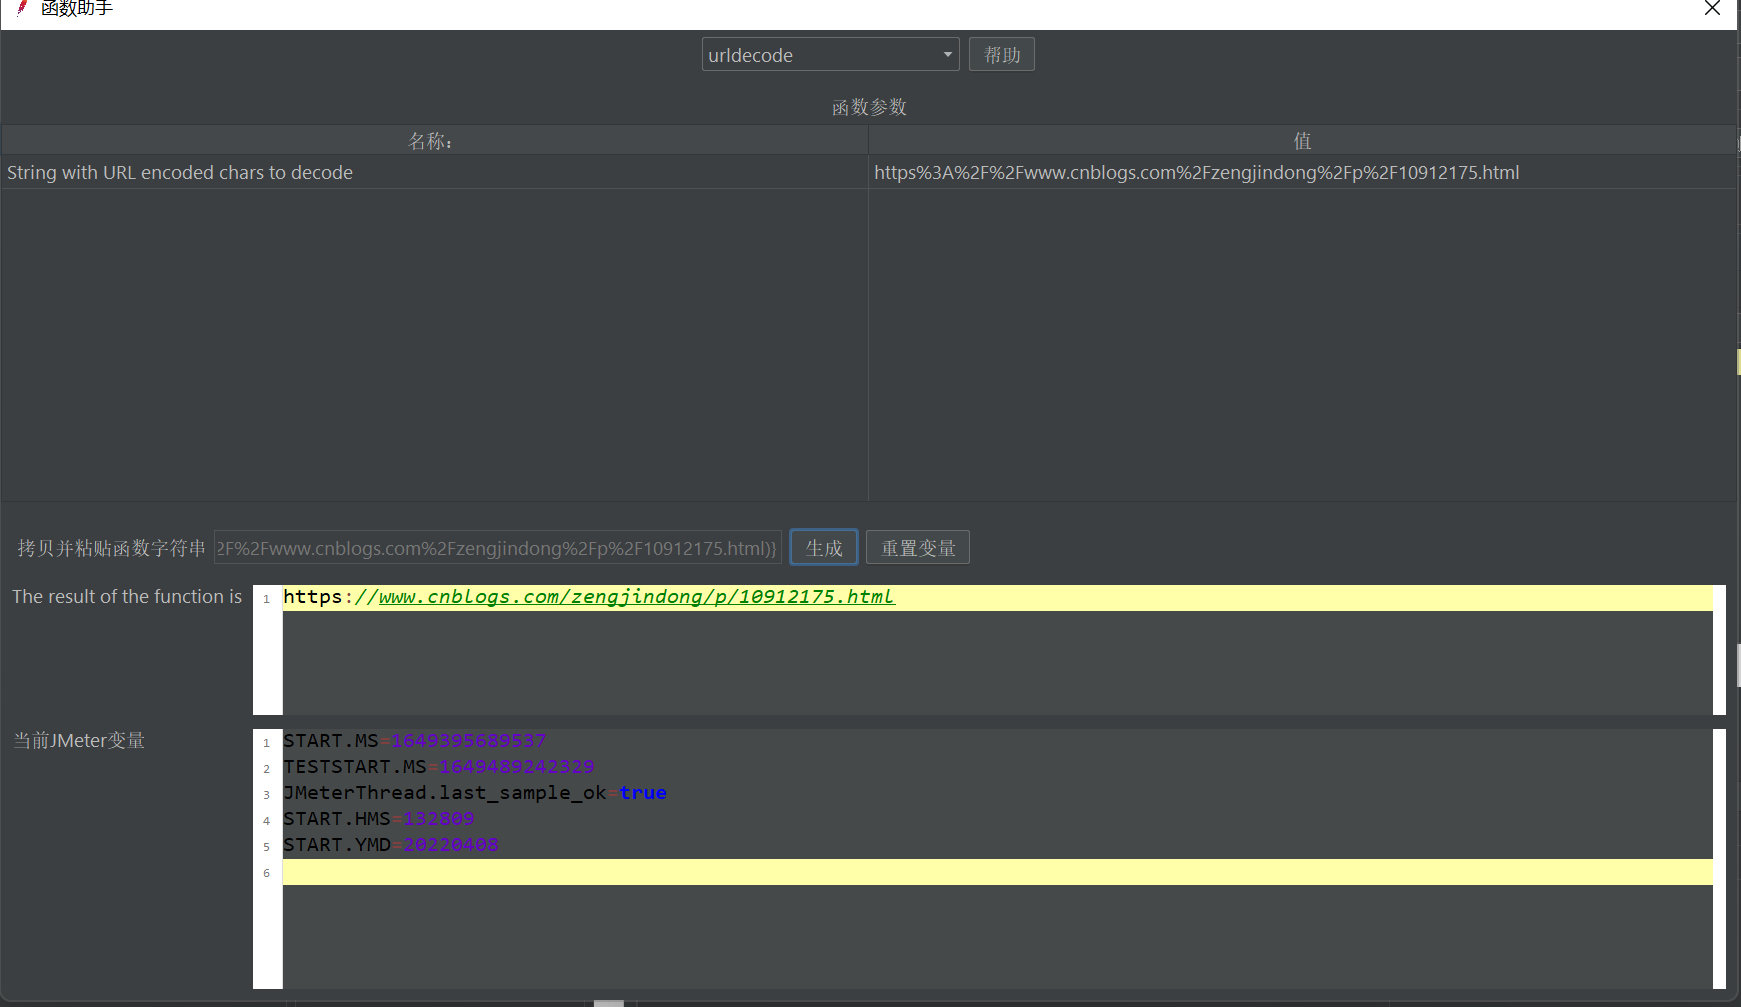Click empty line 6 in variables editor
Screen dimensions: 1741x1007
point(998,872)
